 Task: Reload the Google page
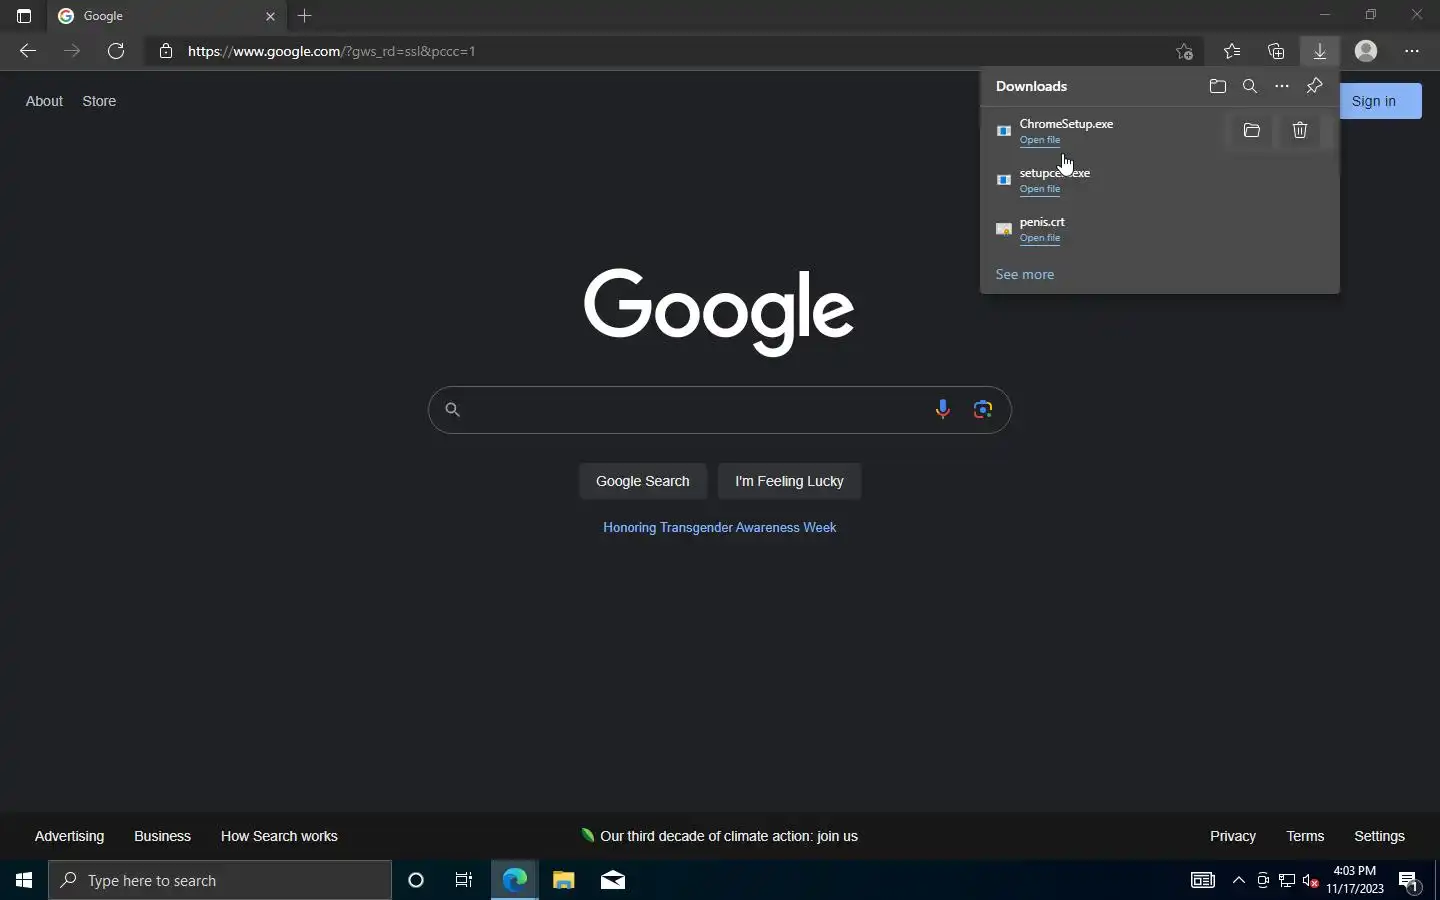116,51
